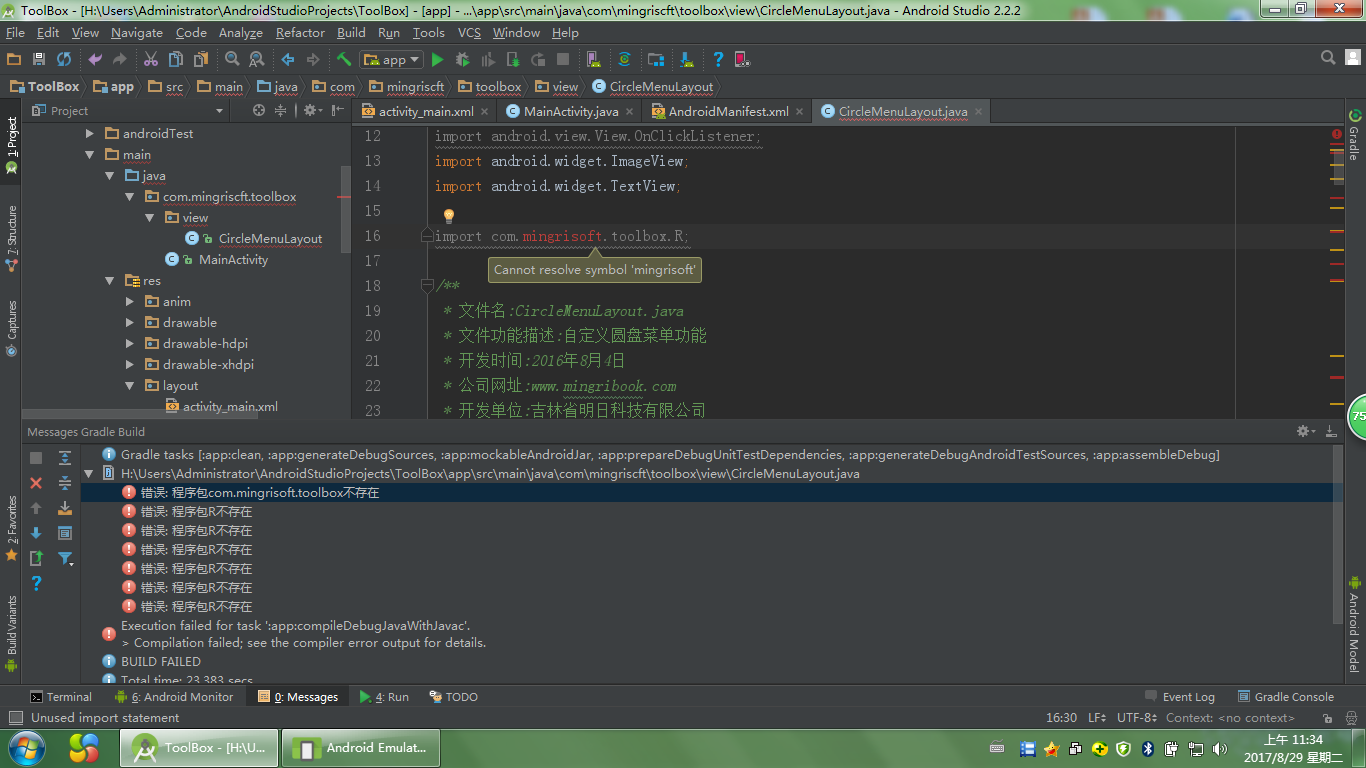Click the Export to text file icon
Image resolution: width=1366 pixels, height=768 pixels.
tap(36, 558)
